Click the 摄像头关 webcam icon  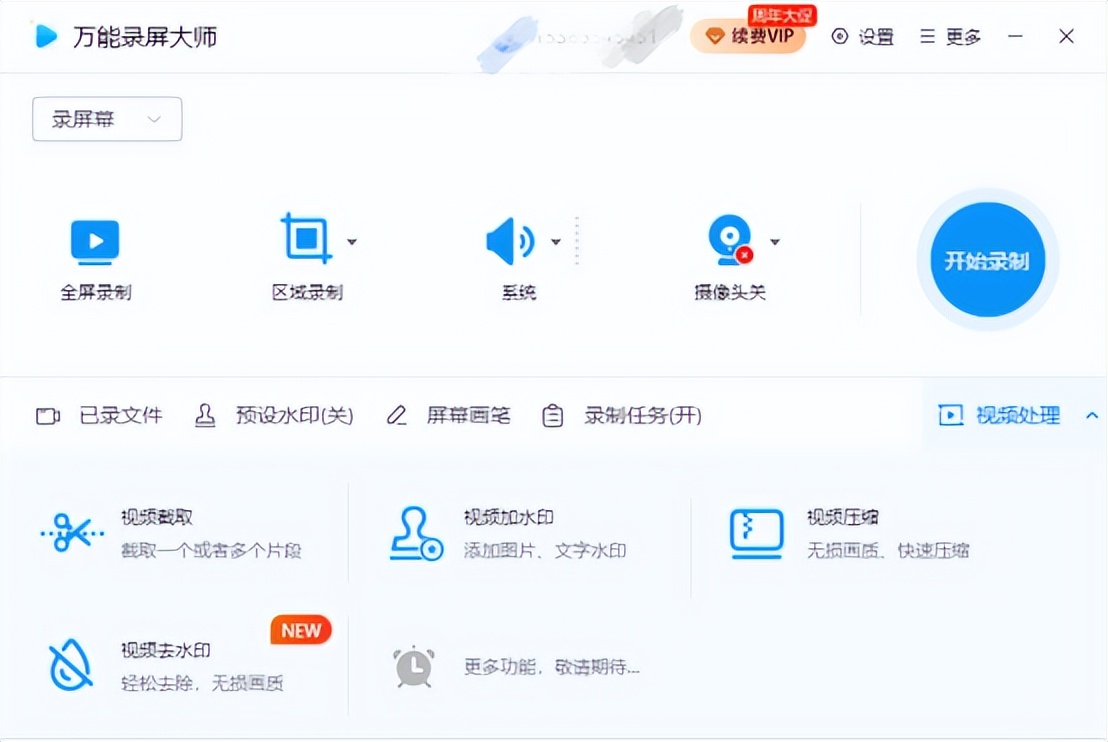pos(730,240)
